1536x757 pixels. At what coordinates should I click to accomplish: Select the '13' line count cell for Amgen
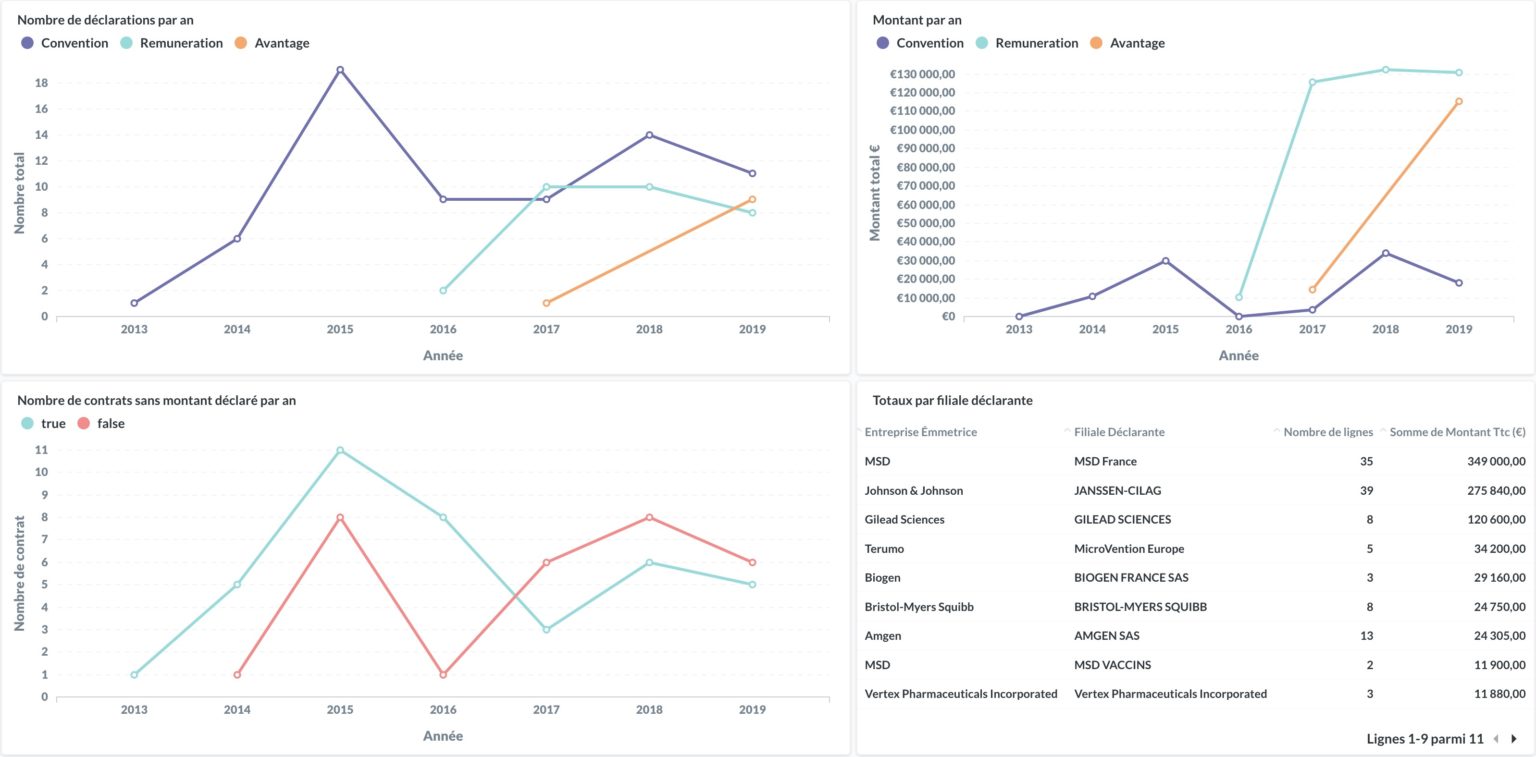point(1366,635)
